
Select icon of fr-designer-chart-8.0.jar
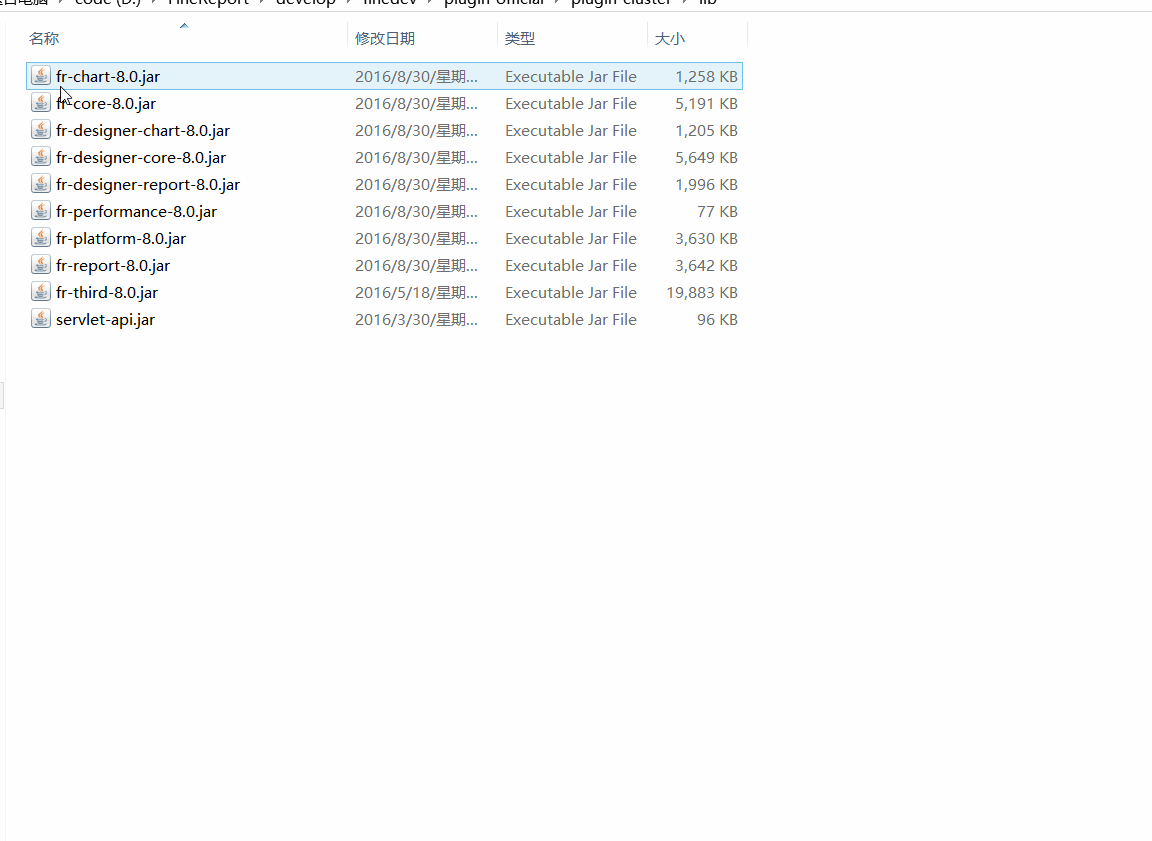coord(41,130)
